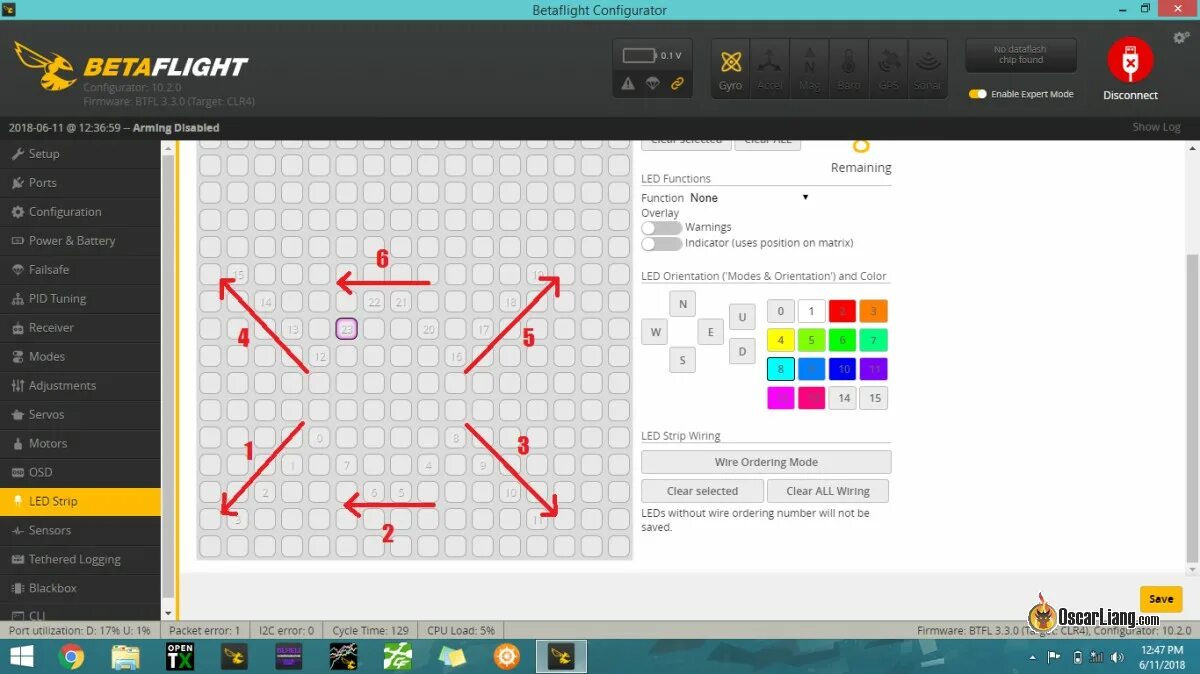This screenshot has width=1200, height=674.
Task: Switch to the Tethered Logging tab
Action: click(x=80, y=560)
